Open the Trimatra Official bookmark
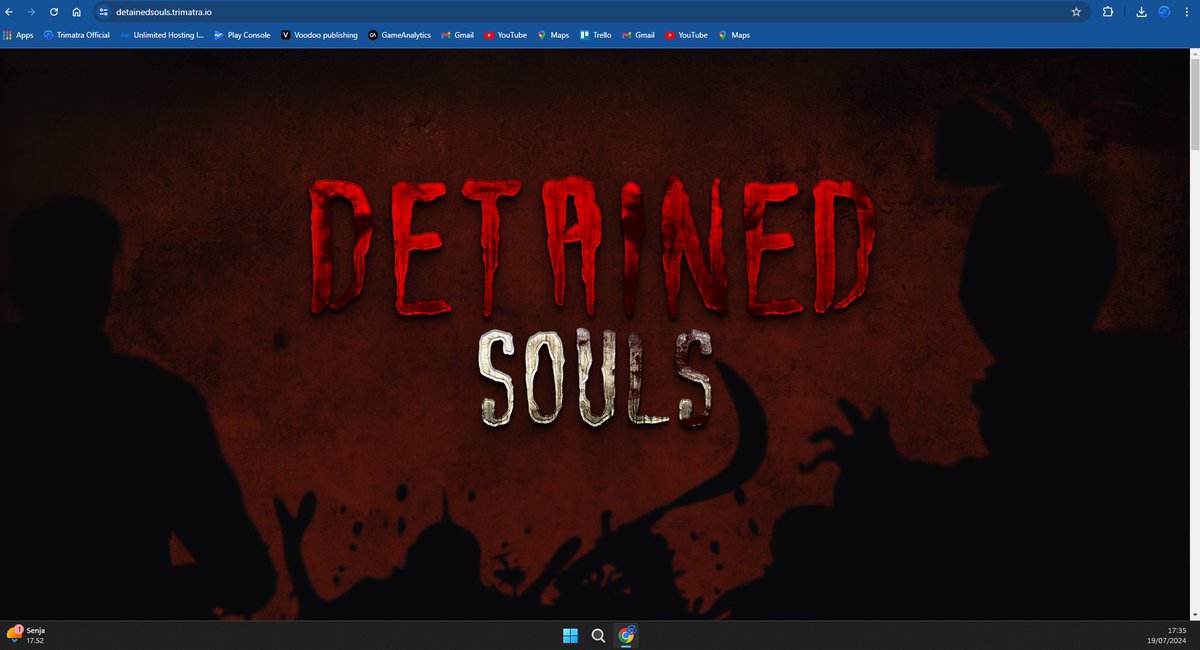This screenshot has height=650, width=1200. [x=77, y=35]
